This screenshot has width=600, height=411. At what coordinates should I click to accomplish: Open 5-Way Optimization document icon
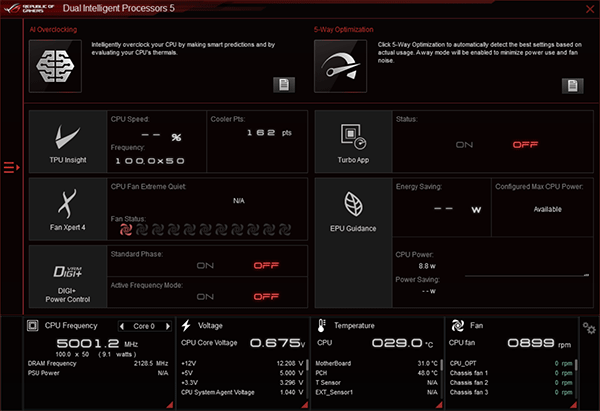point(572,86)
